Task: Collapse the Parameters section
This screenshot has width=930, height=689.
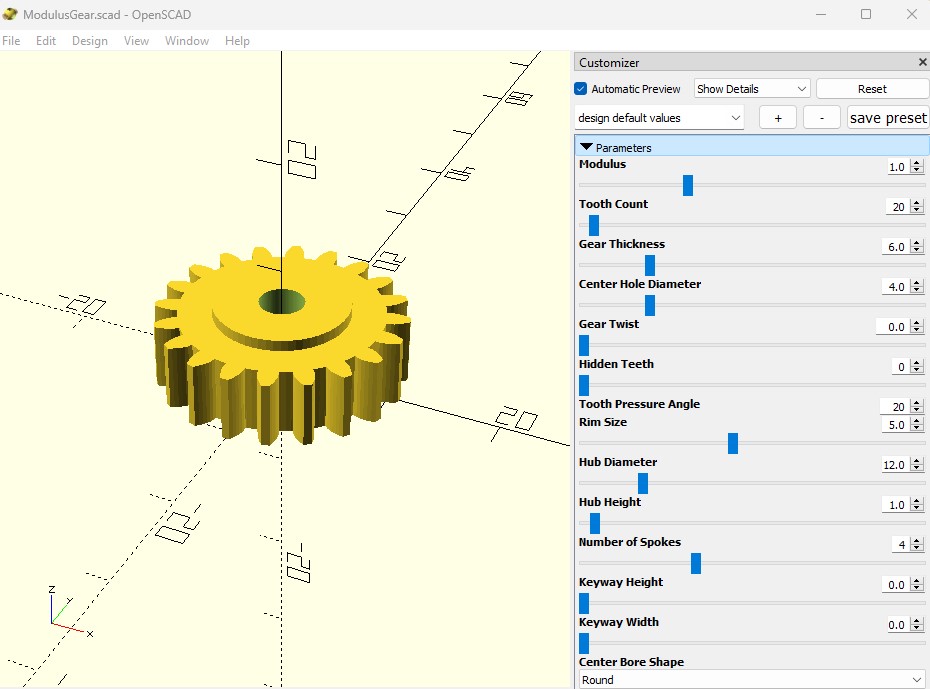Action: [586, 146]
